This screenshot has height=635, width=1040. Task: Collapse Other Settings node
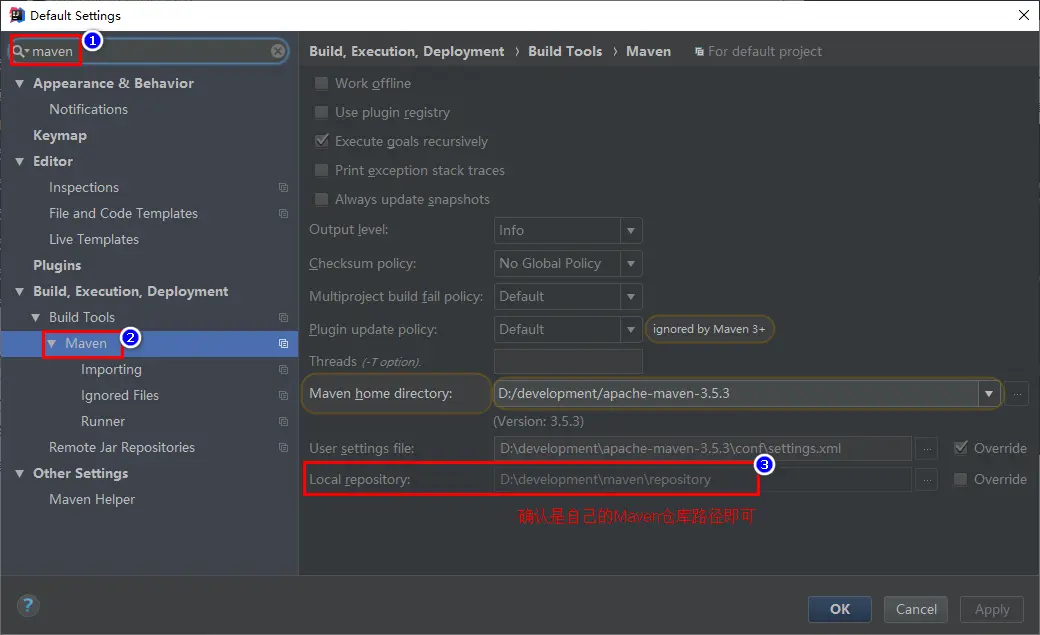coord(19,474)
